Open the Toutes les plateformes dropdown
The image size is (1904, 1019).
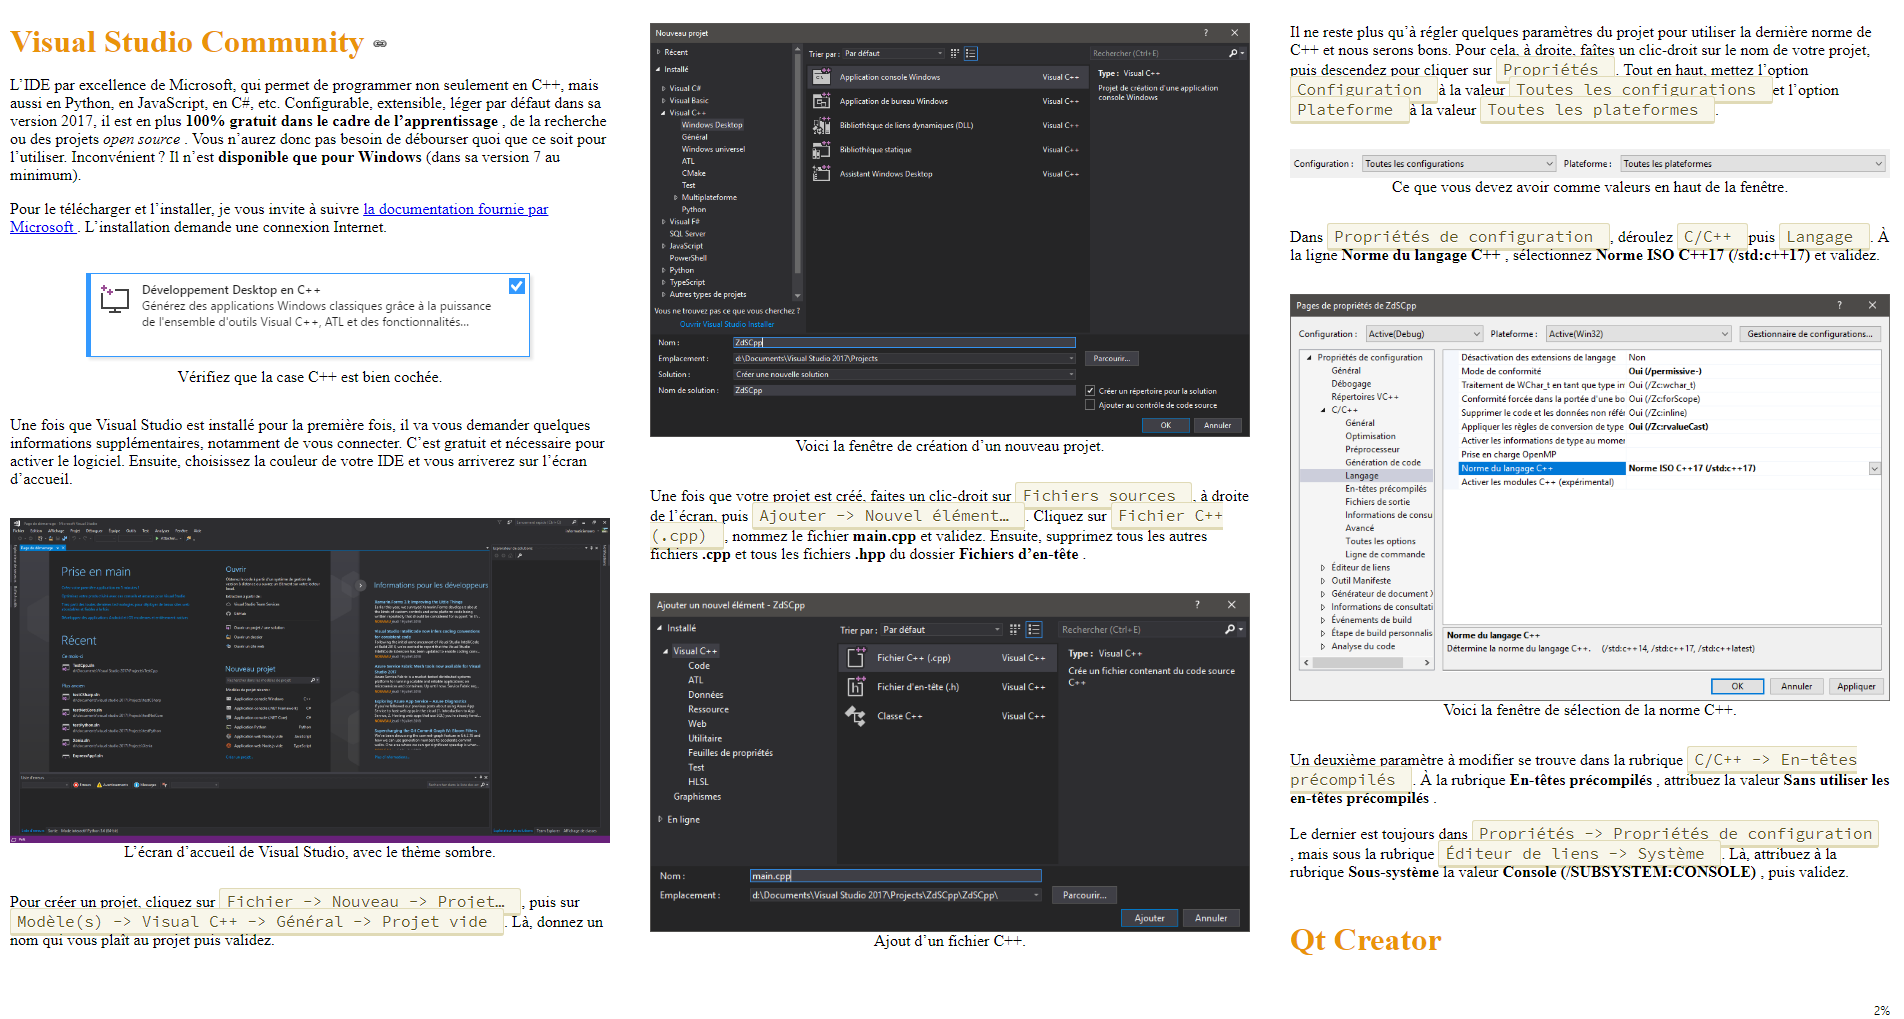1752,164
